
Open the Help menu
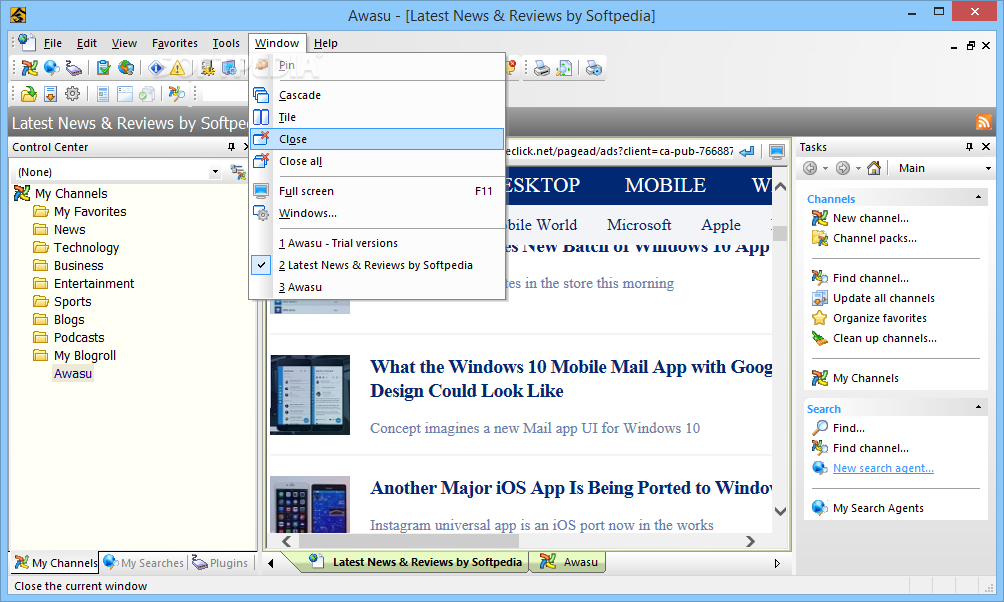pos(325,43)
